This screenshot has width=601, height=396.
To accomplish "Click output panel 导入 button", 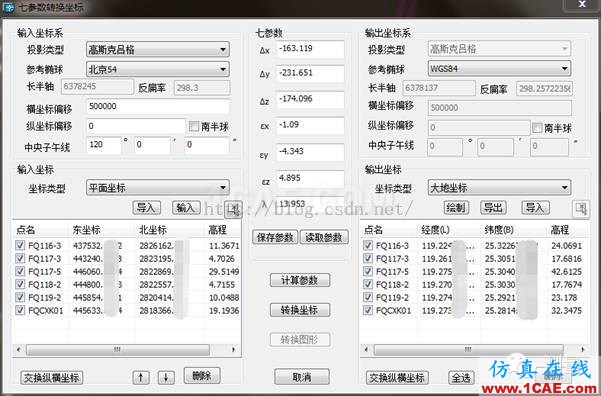I will [535, 208].
